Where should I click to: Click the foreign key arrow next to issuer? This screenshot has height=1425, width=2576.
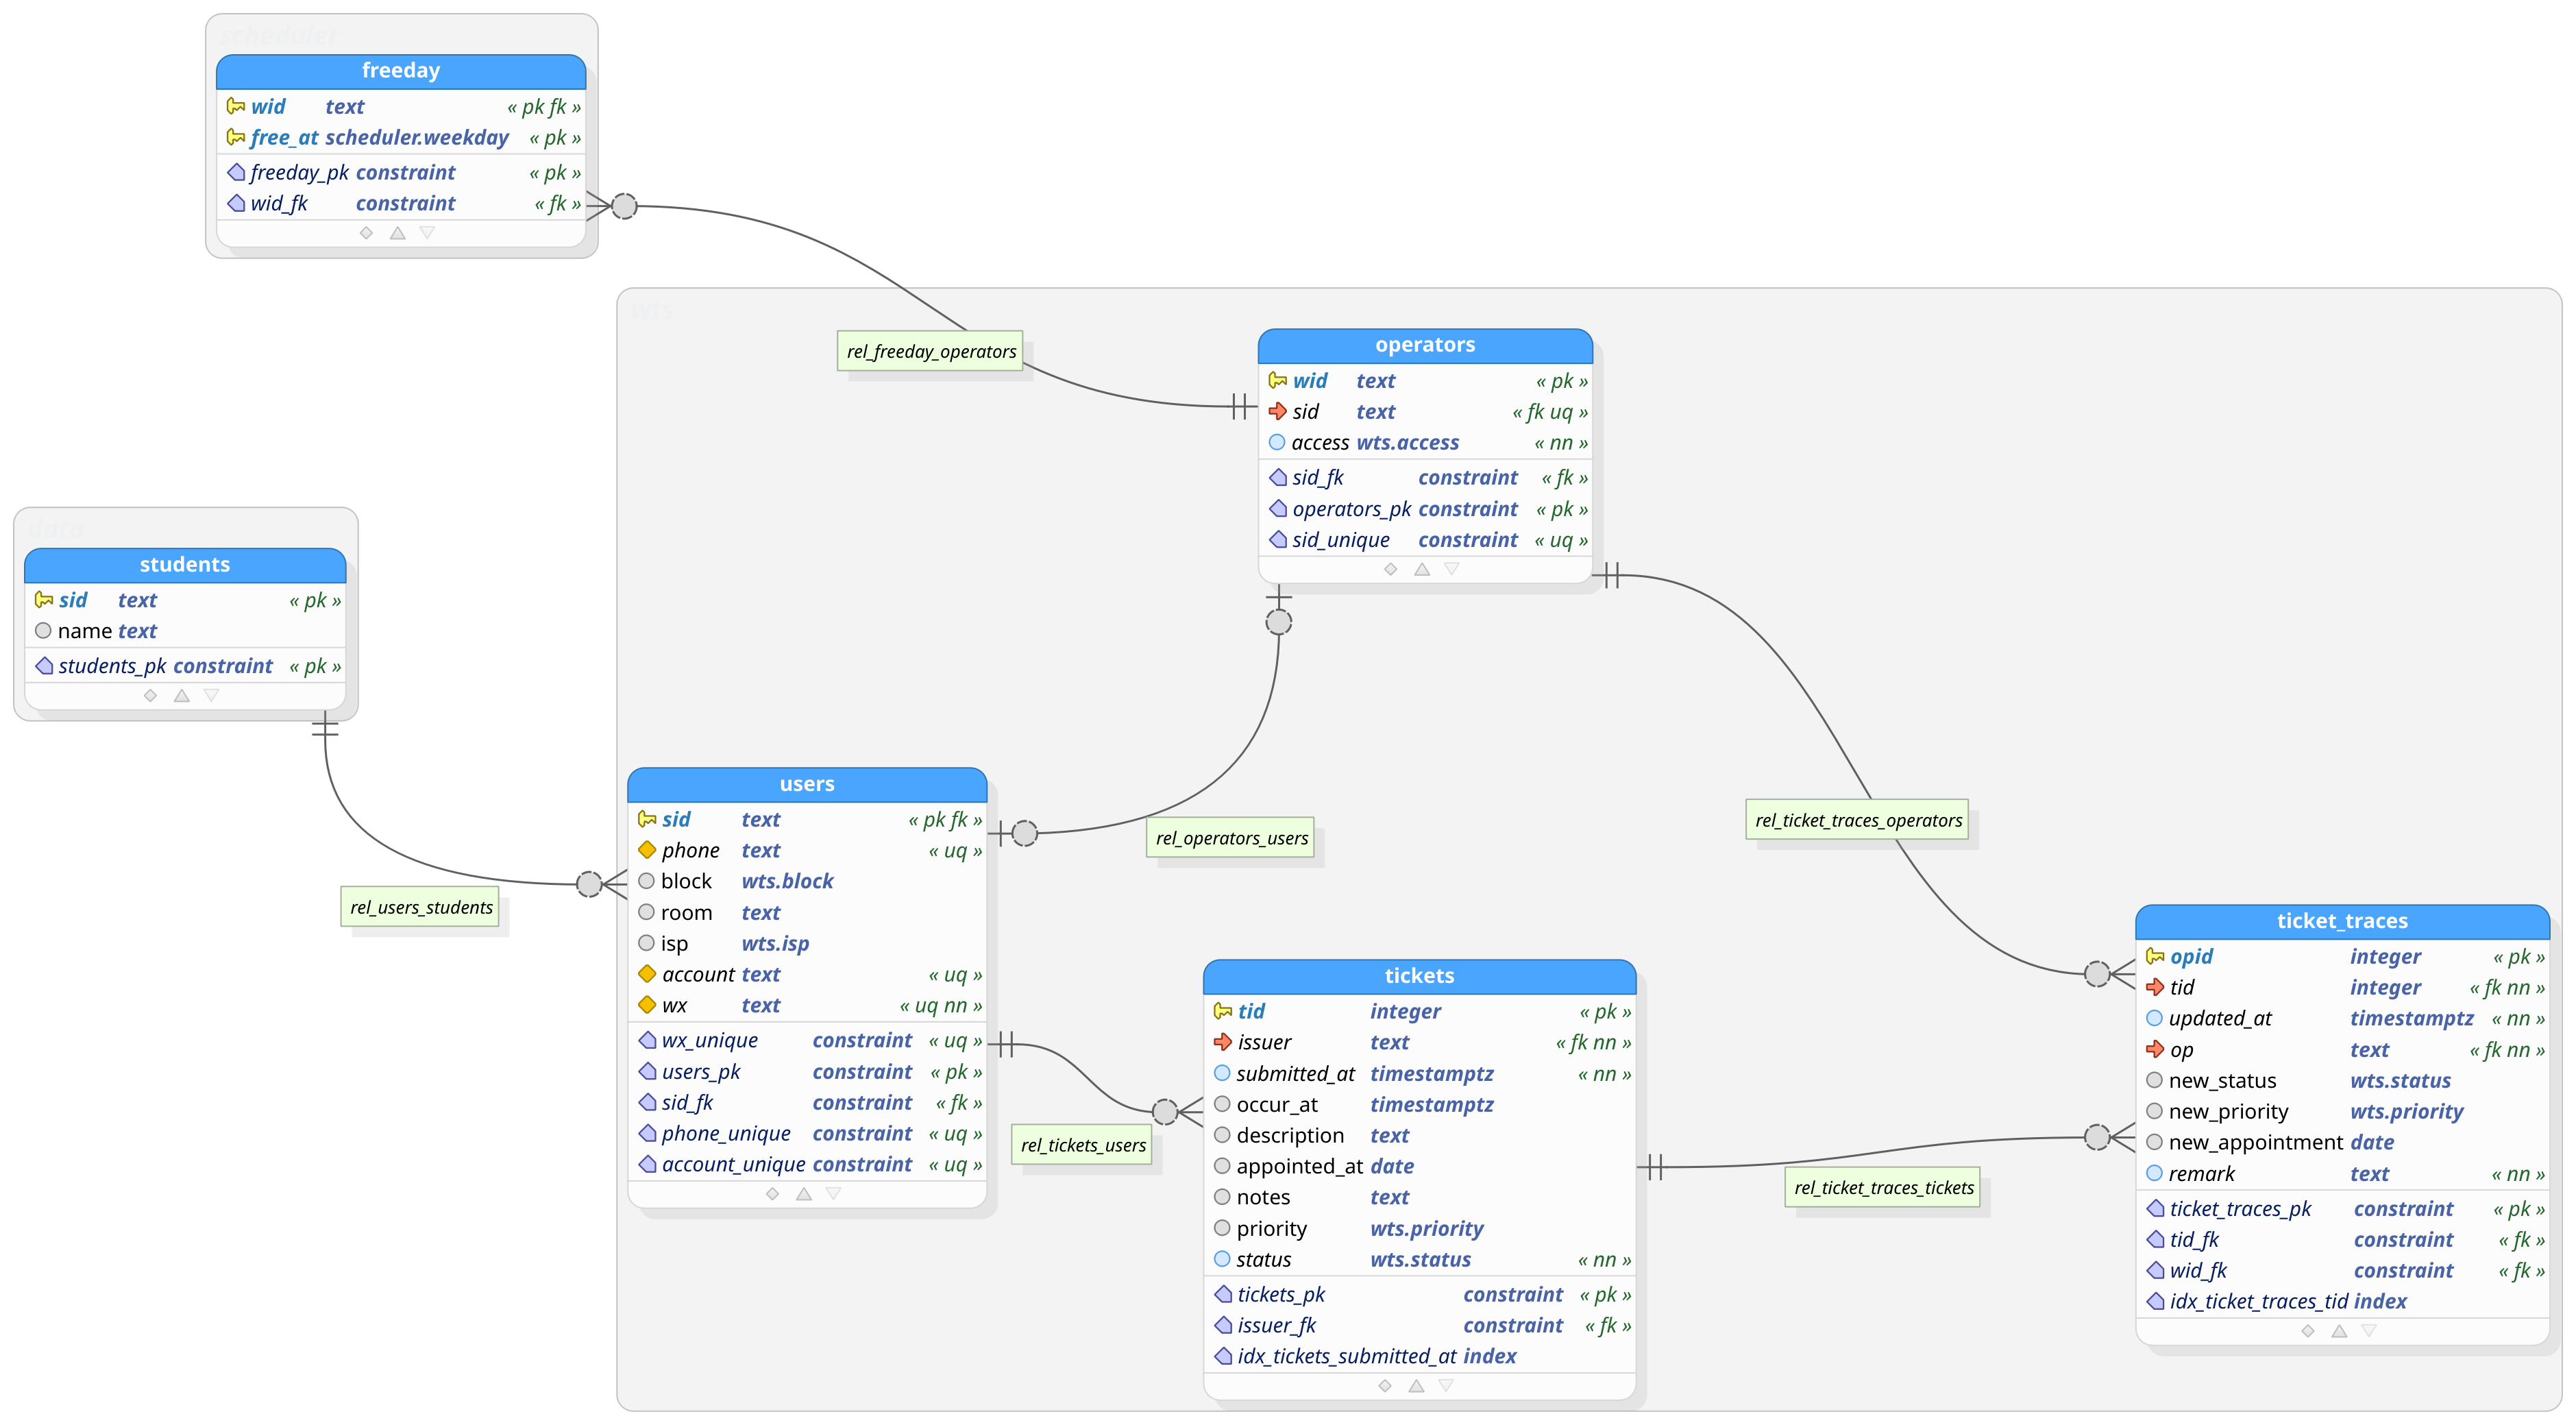point(1222,1042)
